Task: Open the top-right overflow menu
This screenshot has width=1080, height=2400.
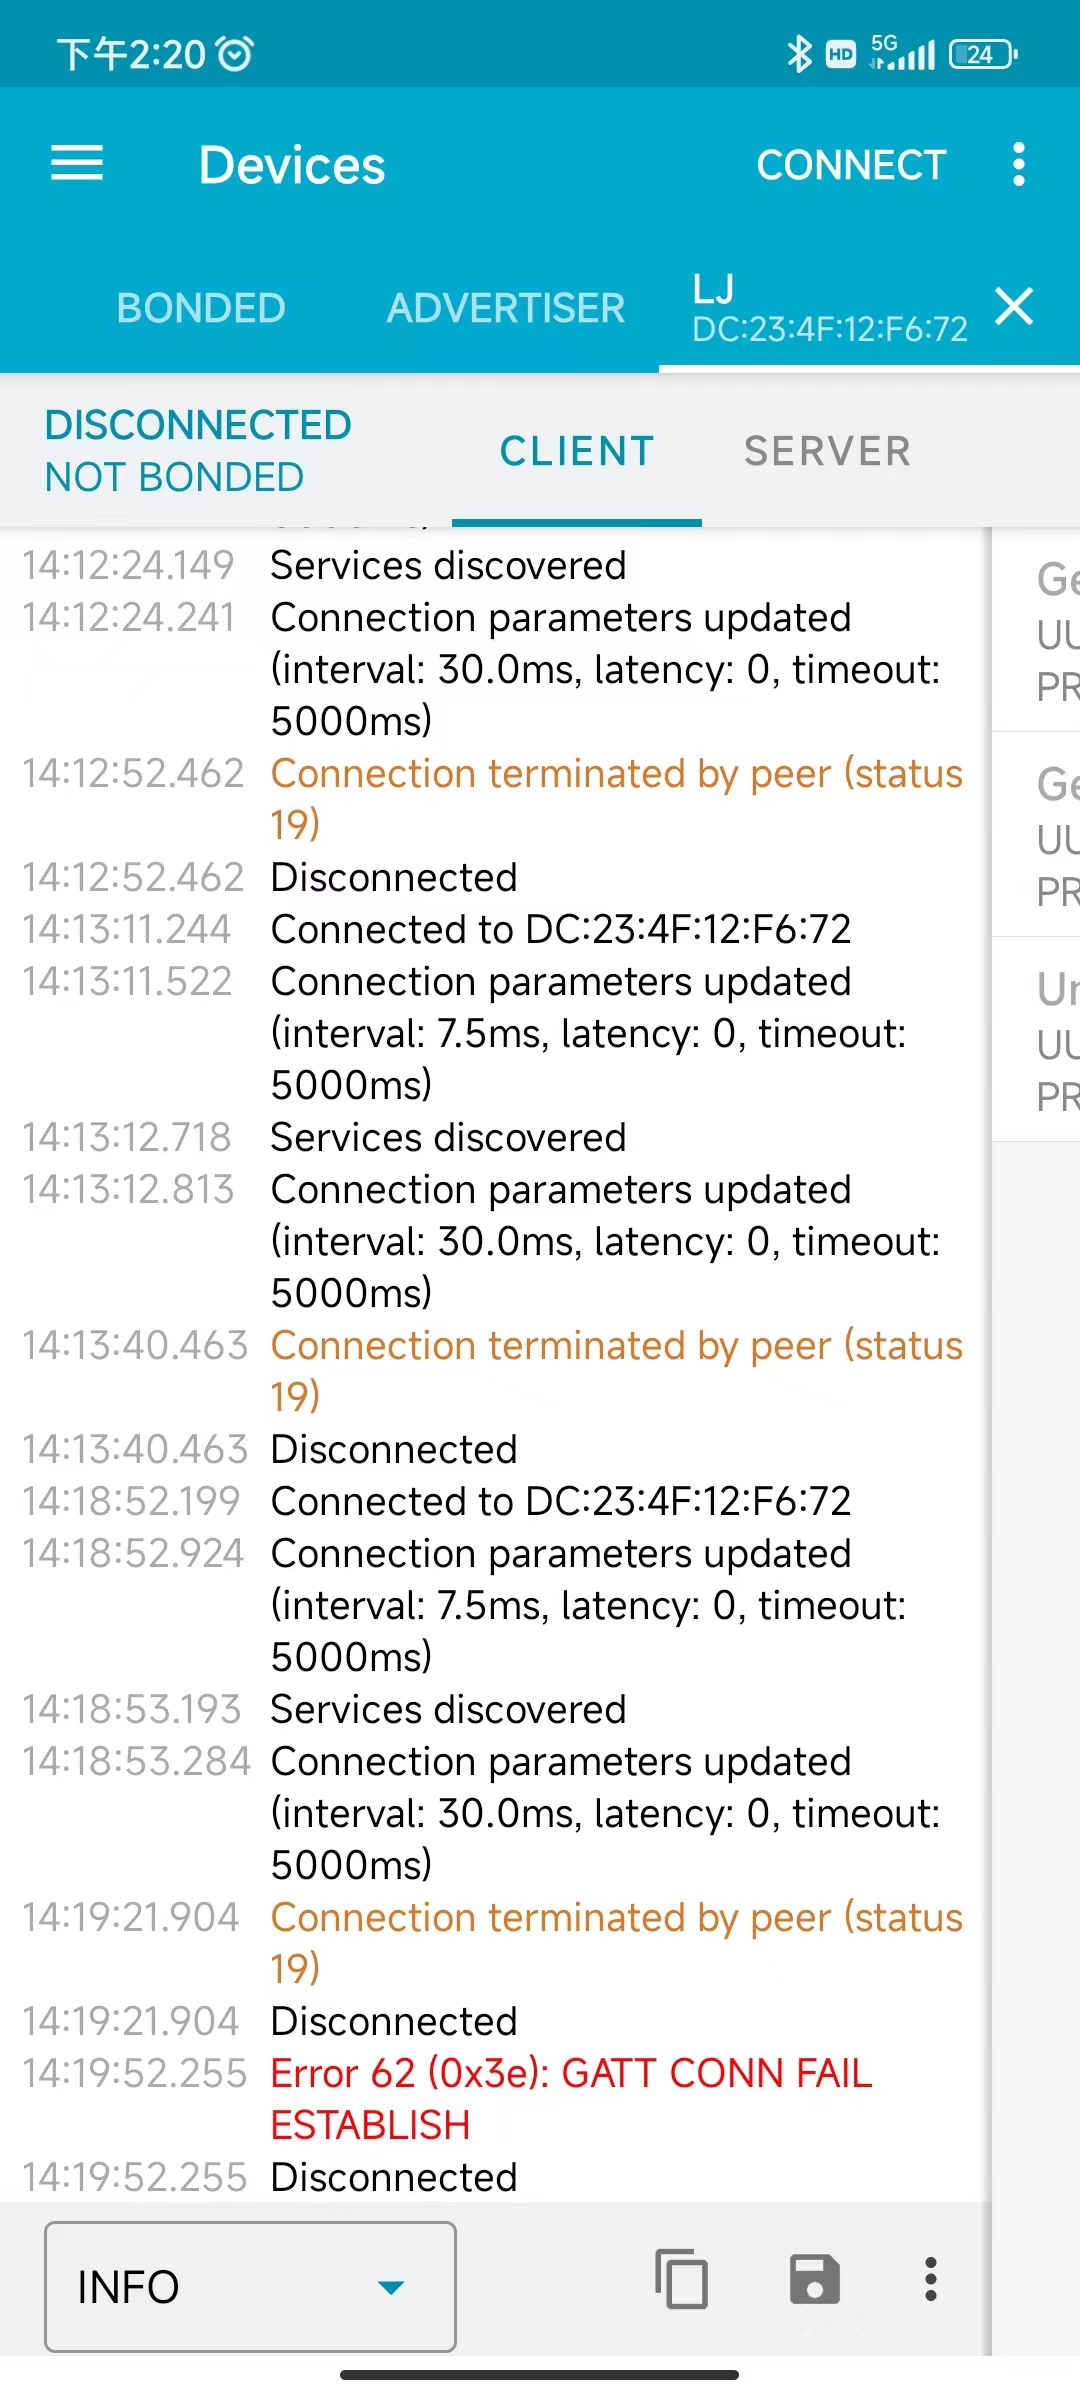Action: pos(1018,164)
